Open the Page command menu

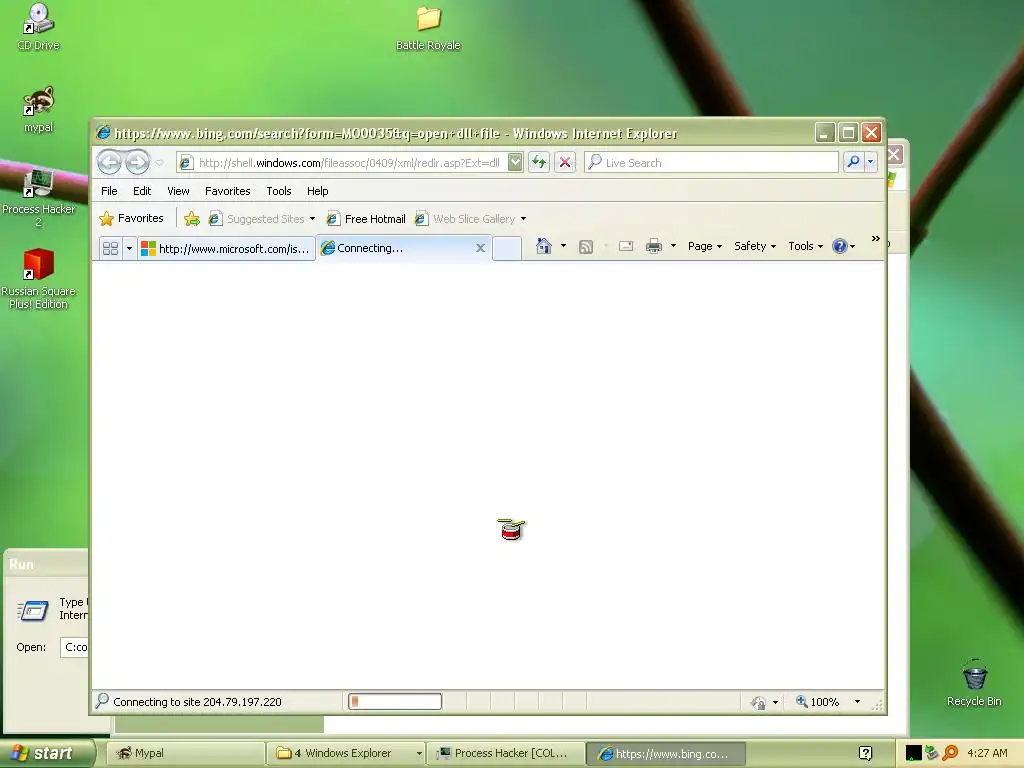[x=705, y=246]
